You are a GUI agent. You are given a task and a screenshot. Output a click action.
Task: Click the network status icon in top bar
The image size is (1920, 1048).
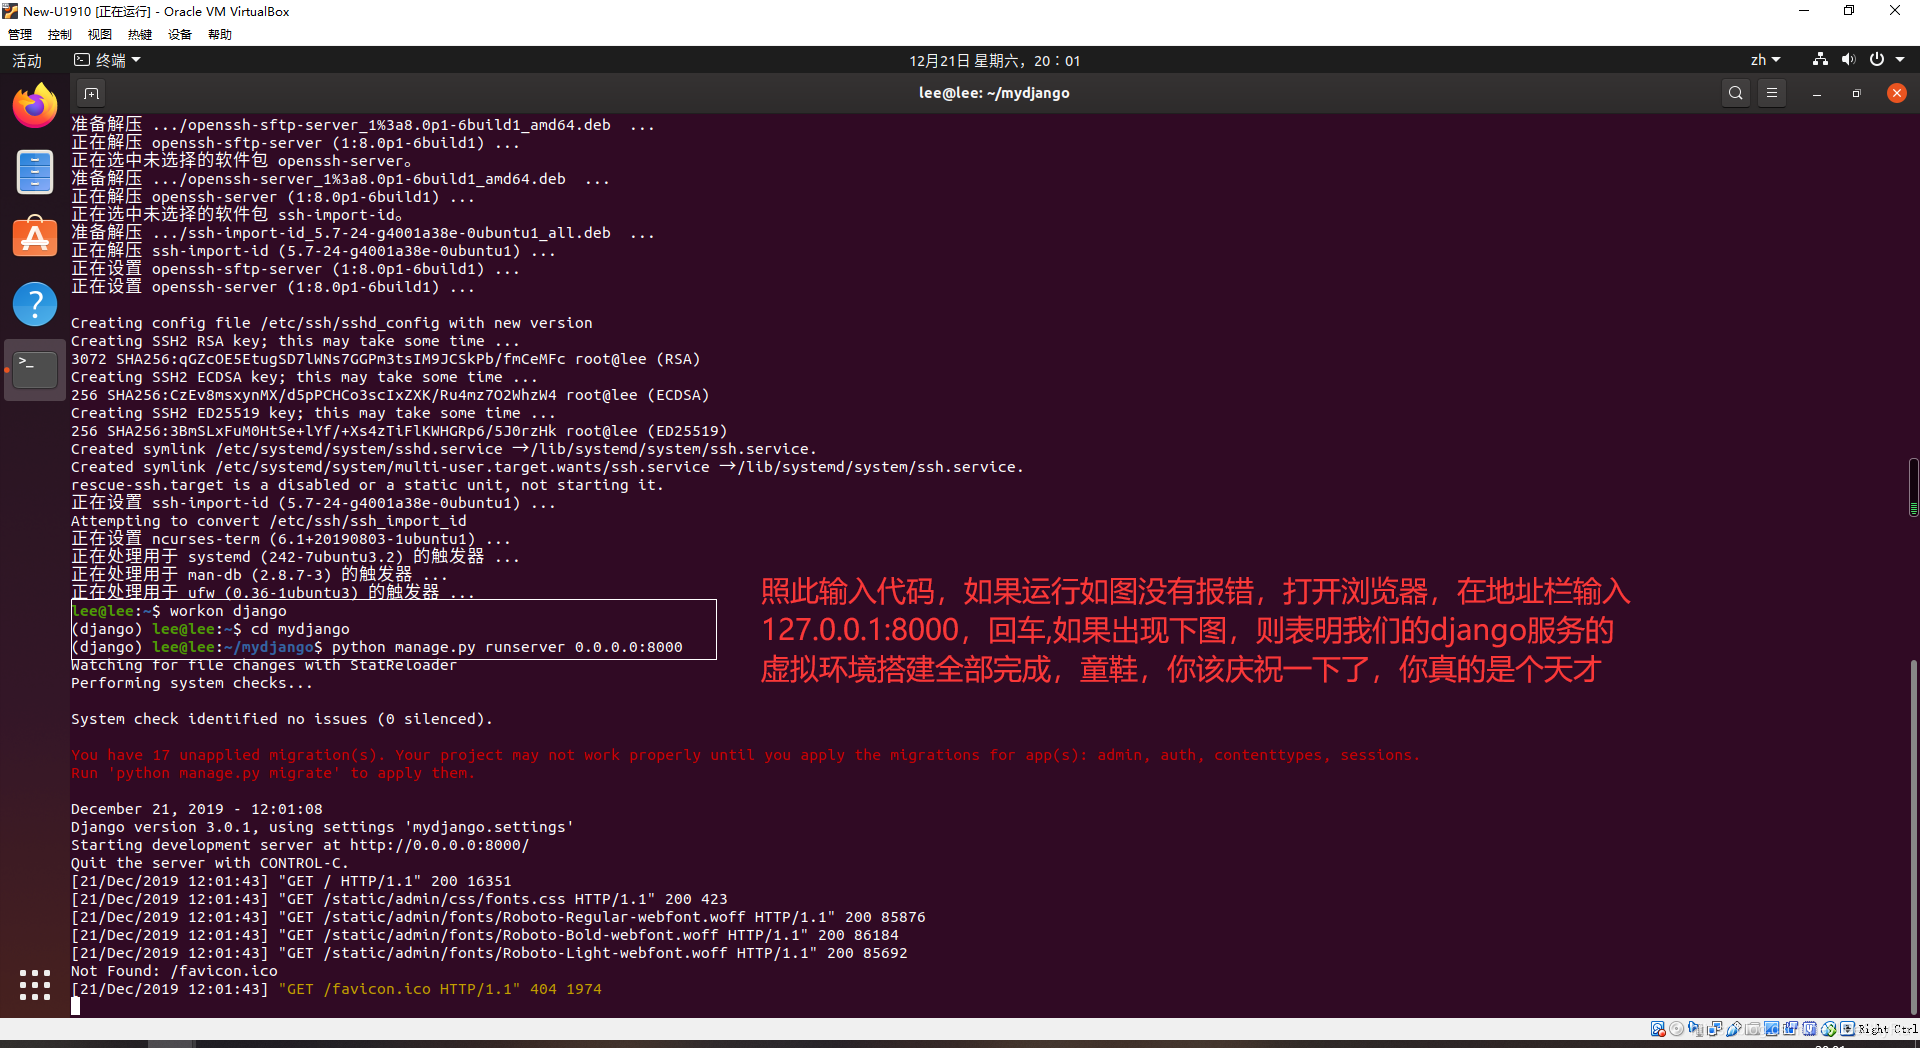(1820, 60)
